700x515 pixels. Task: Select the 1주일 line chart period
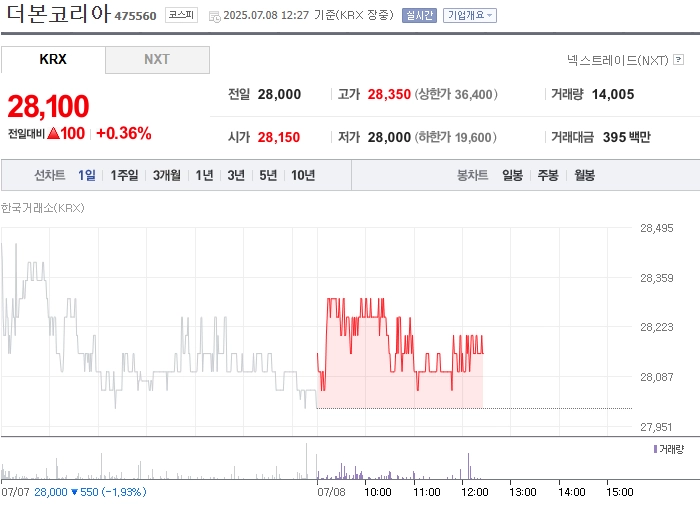coord(124,175)
